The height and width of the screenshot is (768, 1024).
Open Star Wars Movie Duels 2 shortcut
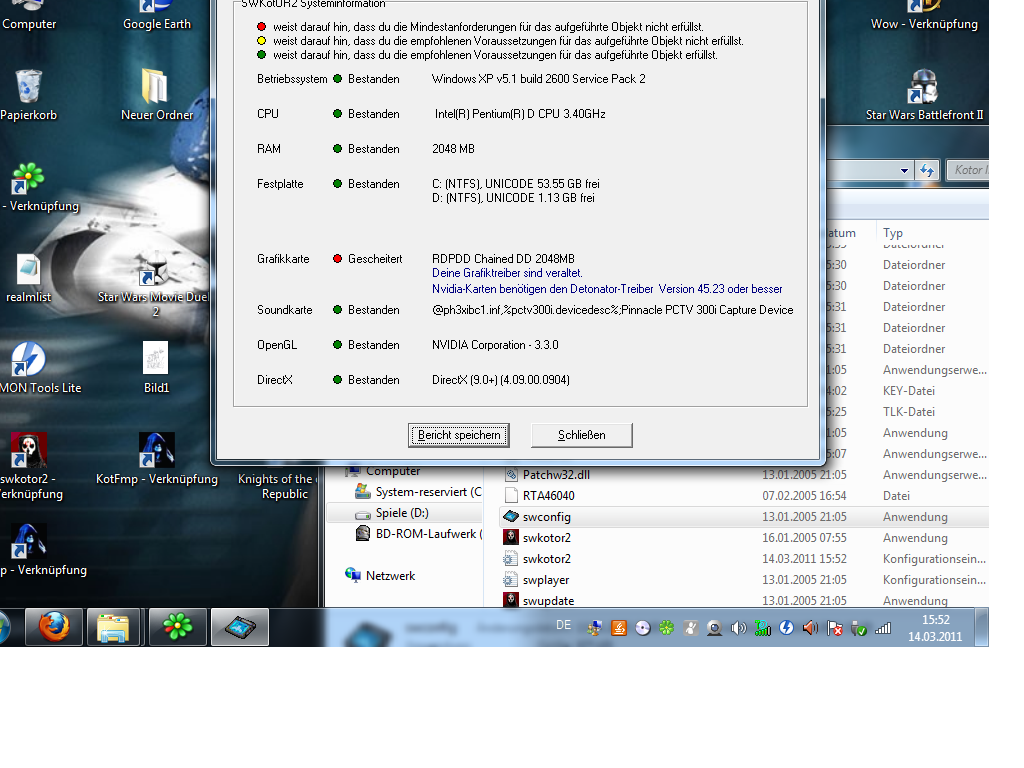[155, 286]
